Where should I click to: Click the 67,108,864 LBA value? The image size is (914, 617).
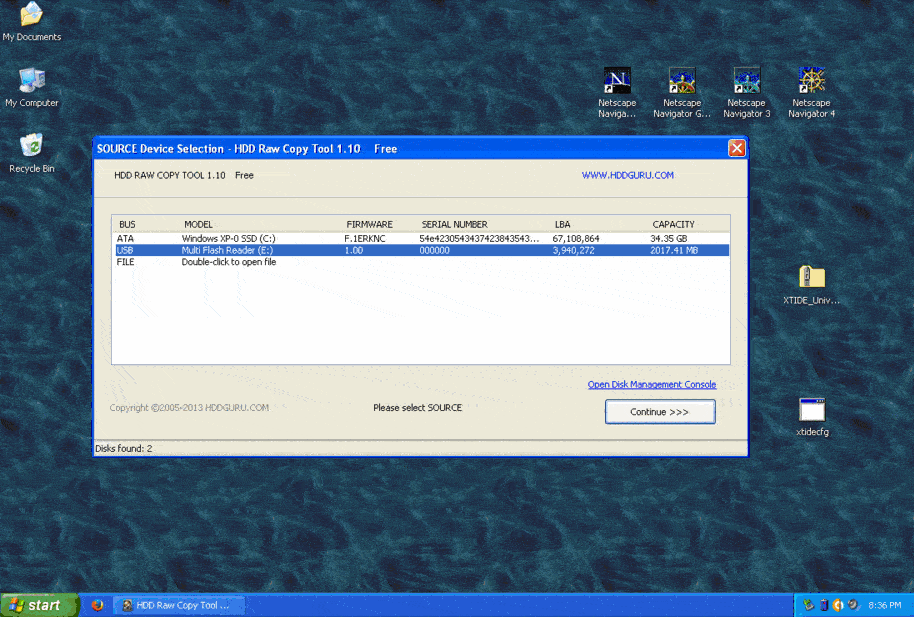coord(576,239)
